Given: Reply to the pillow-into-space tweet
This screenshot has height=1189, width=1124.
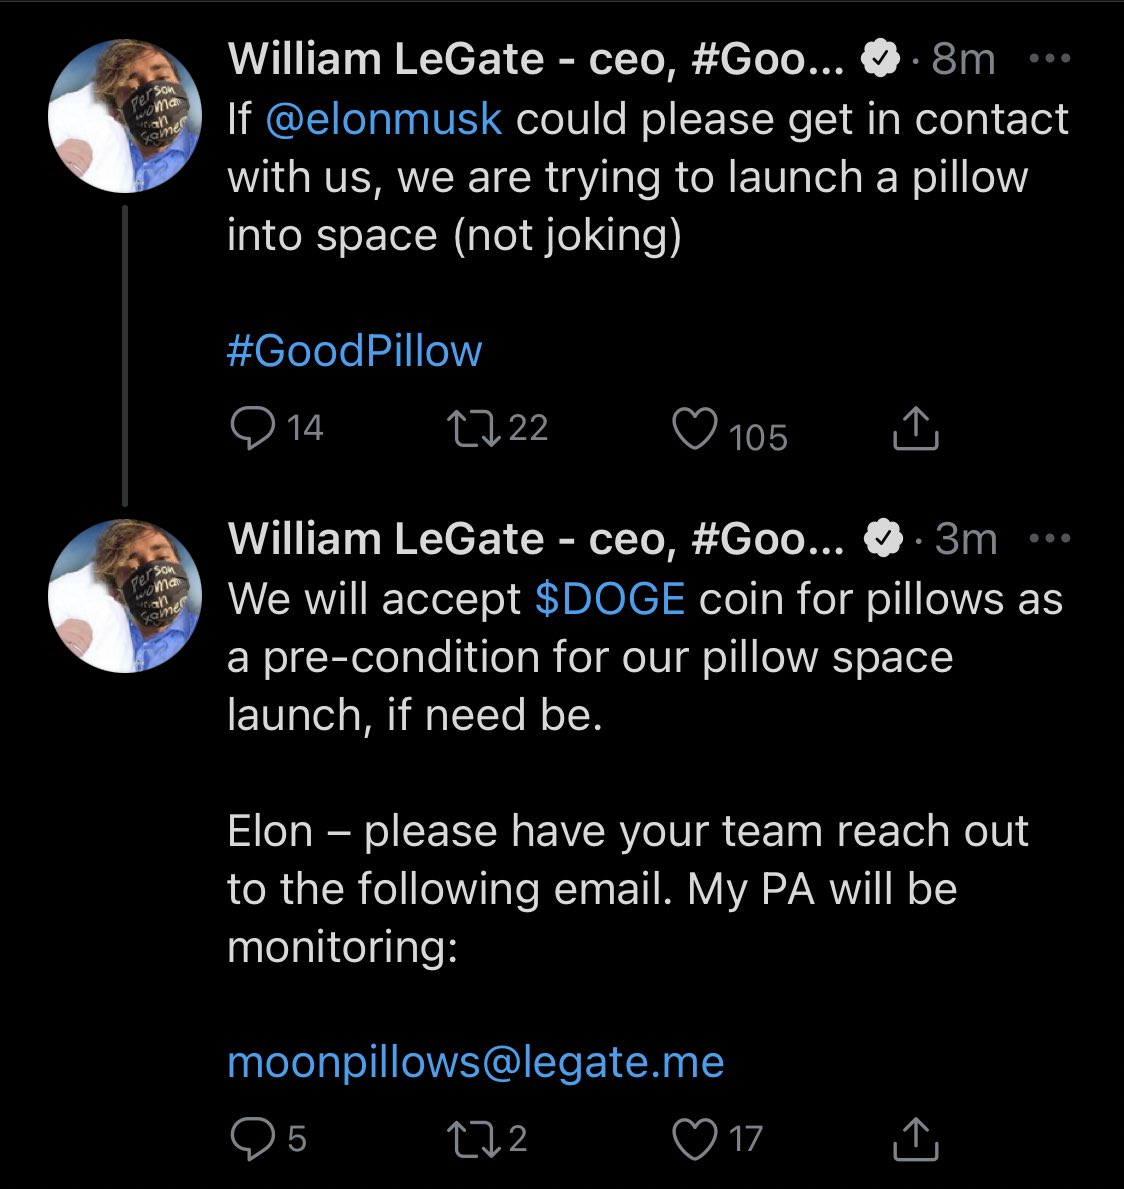Looking at the screenshot, I should pyautogui.click(x=253, y=428).
